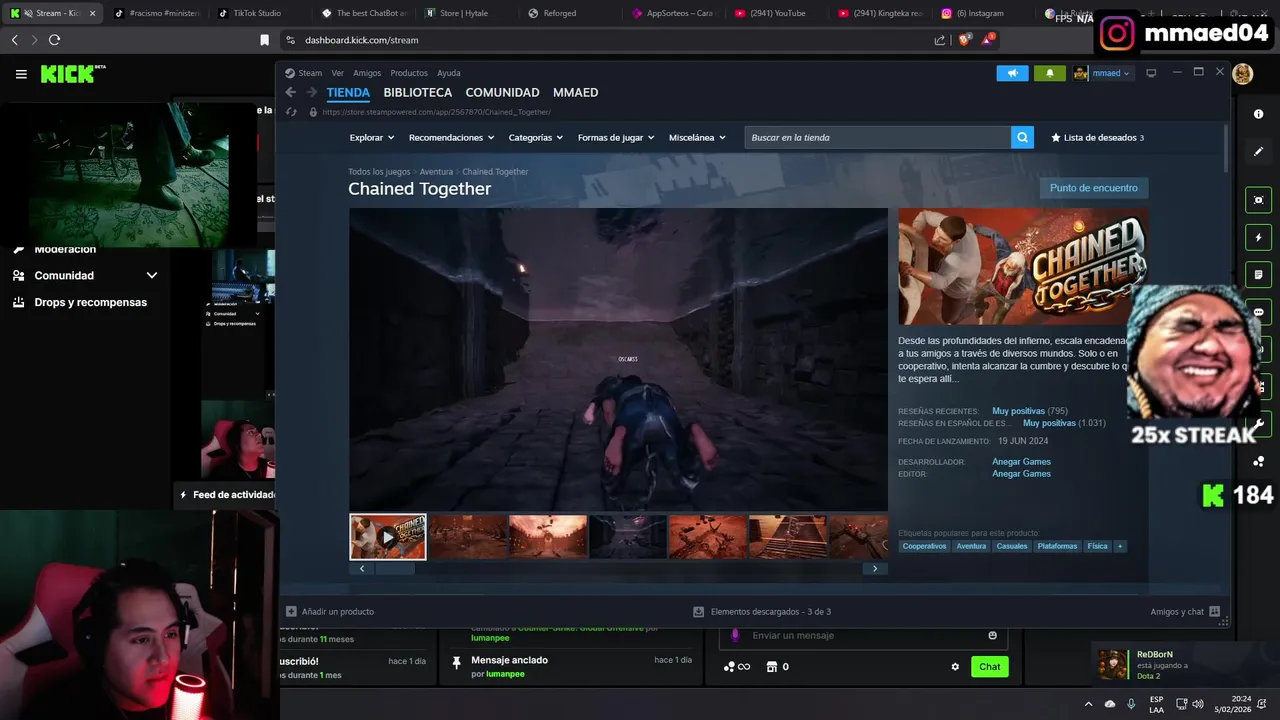1280x720 pixels.
Task: Click Aventura breadcrumb link
Action: [436, 172]
